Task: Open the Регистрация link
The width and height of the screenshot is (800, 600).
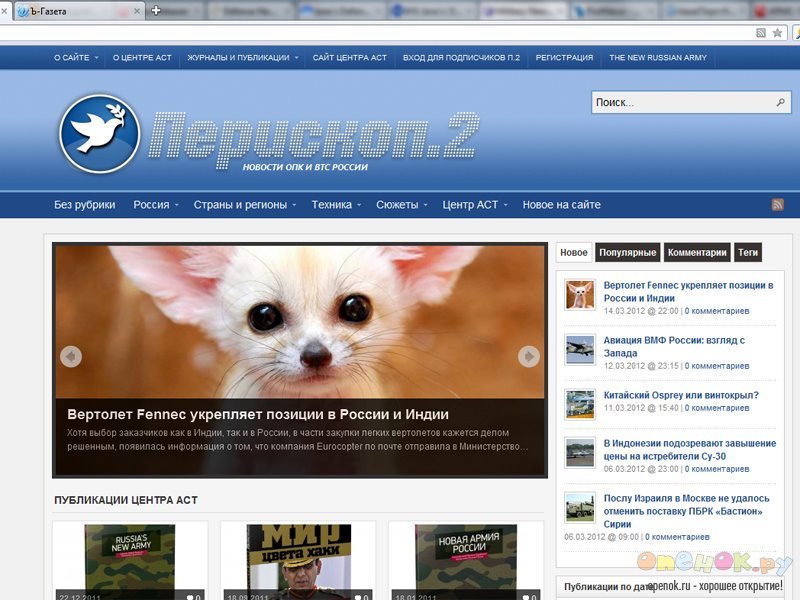Action: [x=564, y=58]
